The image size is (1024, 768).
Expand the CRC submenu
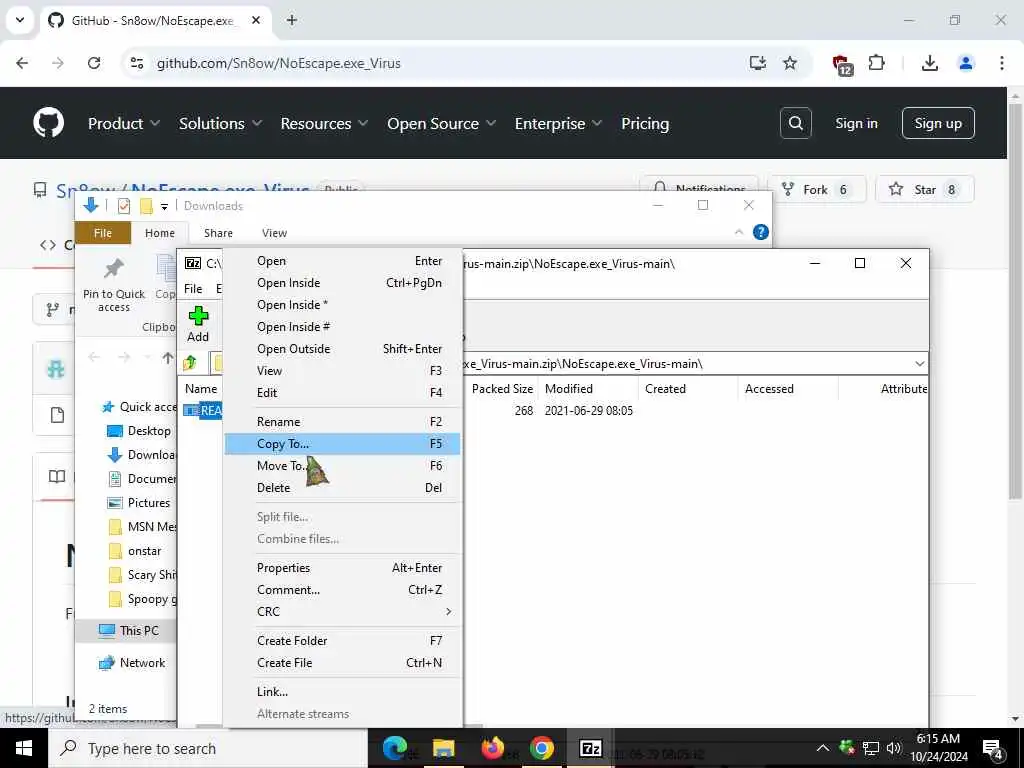[x=342, y=612]
